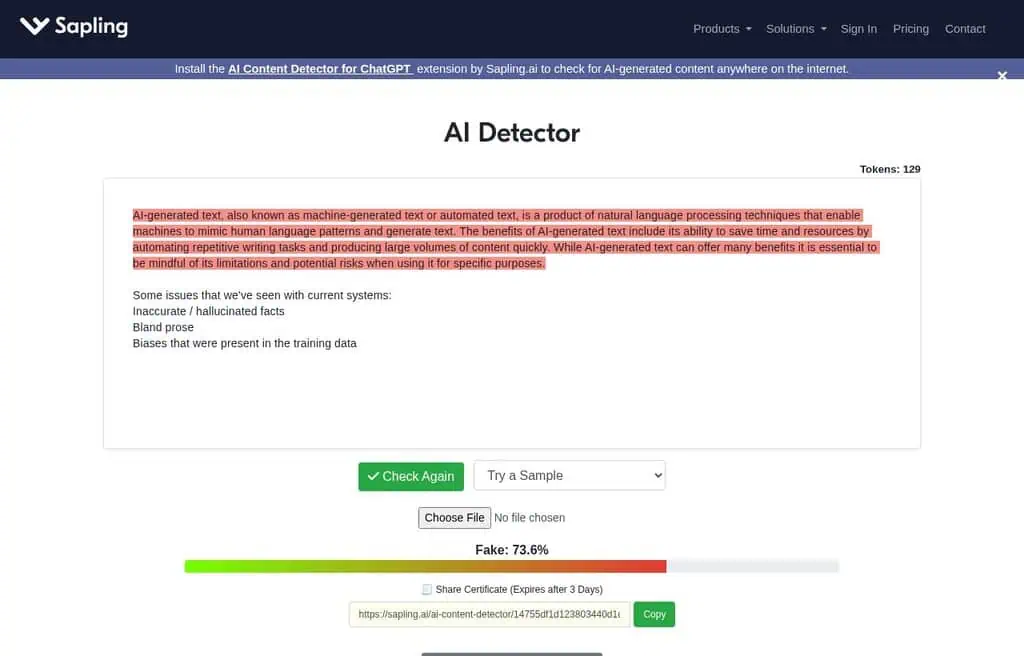Click the Check Again button
Screen dimensions: 1024x656
(411, 476)
